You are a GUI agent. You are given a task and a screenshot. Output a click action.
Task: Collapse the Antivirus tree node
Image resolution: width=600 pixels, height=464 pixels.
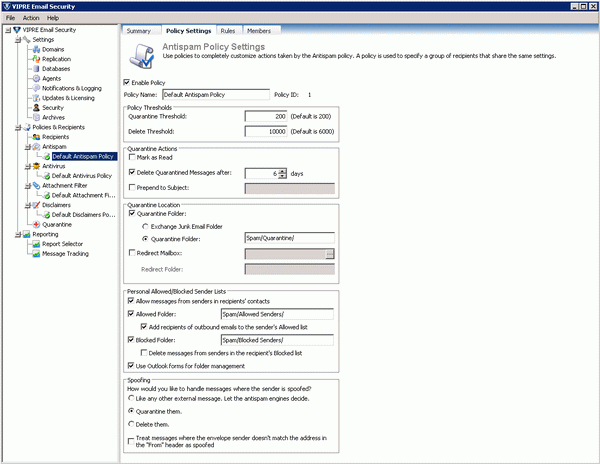[28, 166]
